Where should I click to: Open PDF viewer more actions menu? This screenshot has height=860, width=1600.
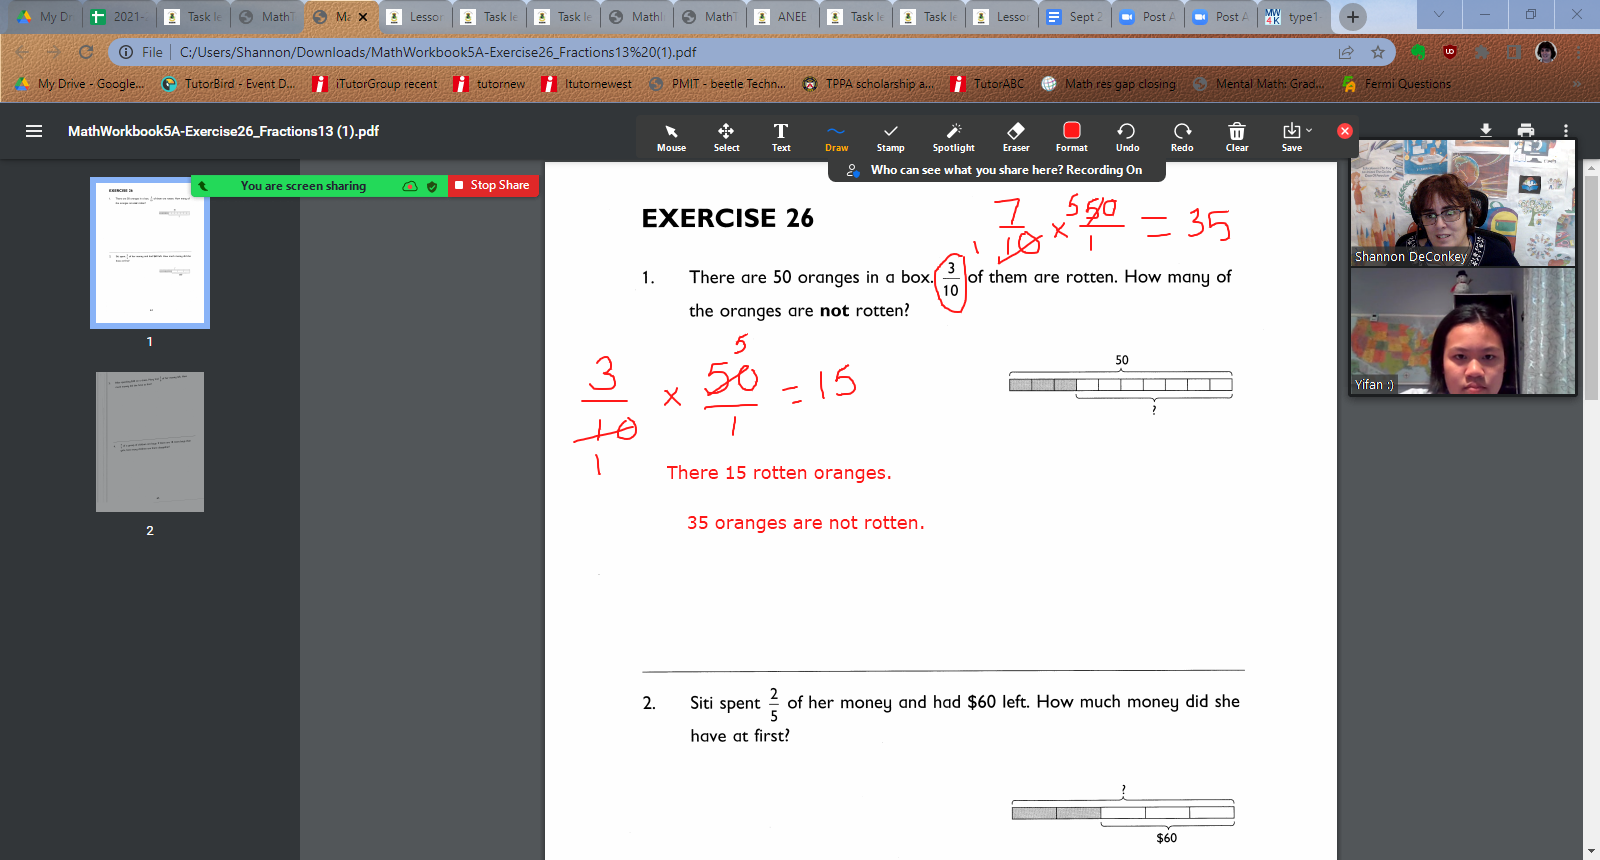pos(1566,130)
